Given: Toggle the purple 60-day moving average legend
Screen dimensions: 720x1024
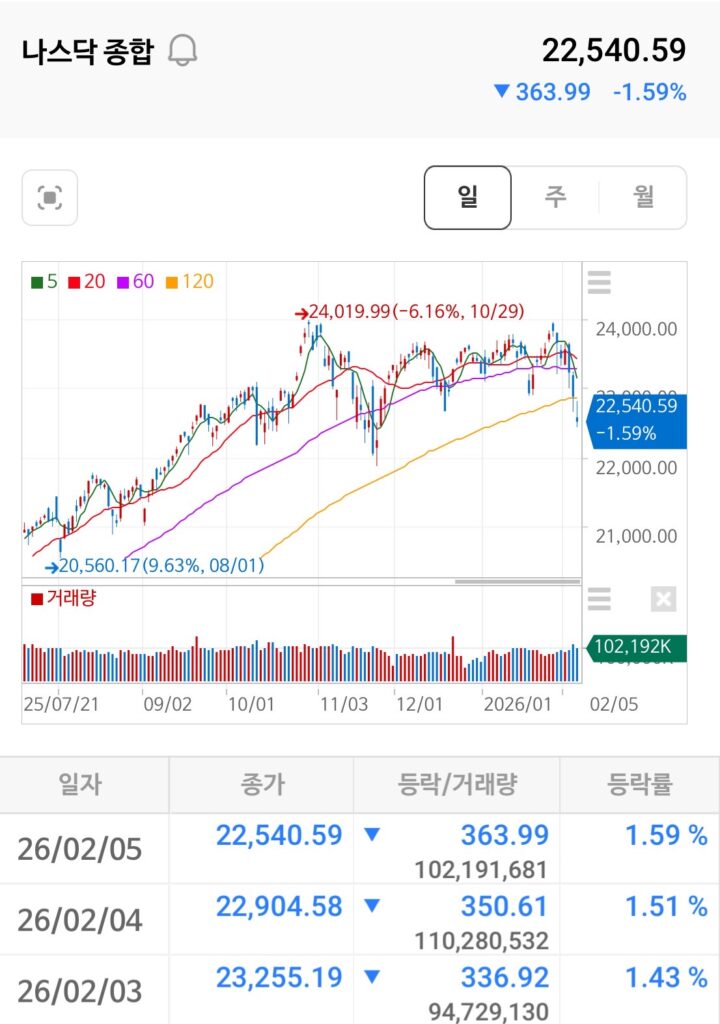Looking at the screenshot, I should point(136,282).
